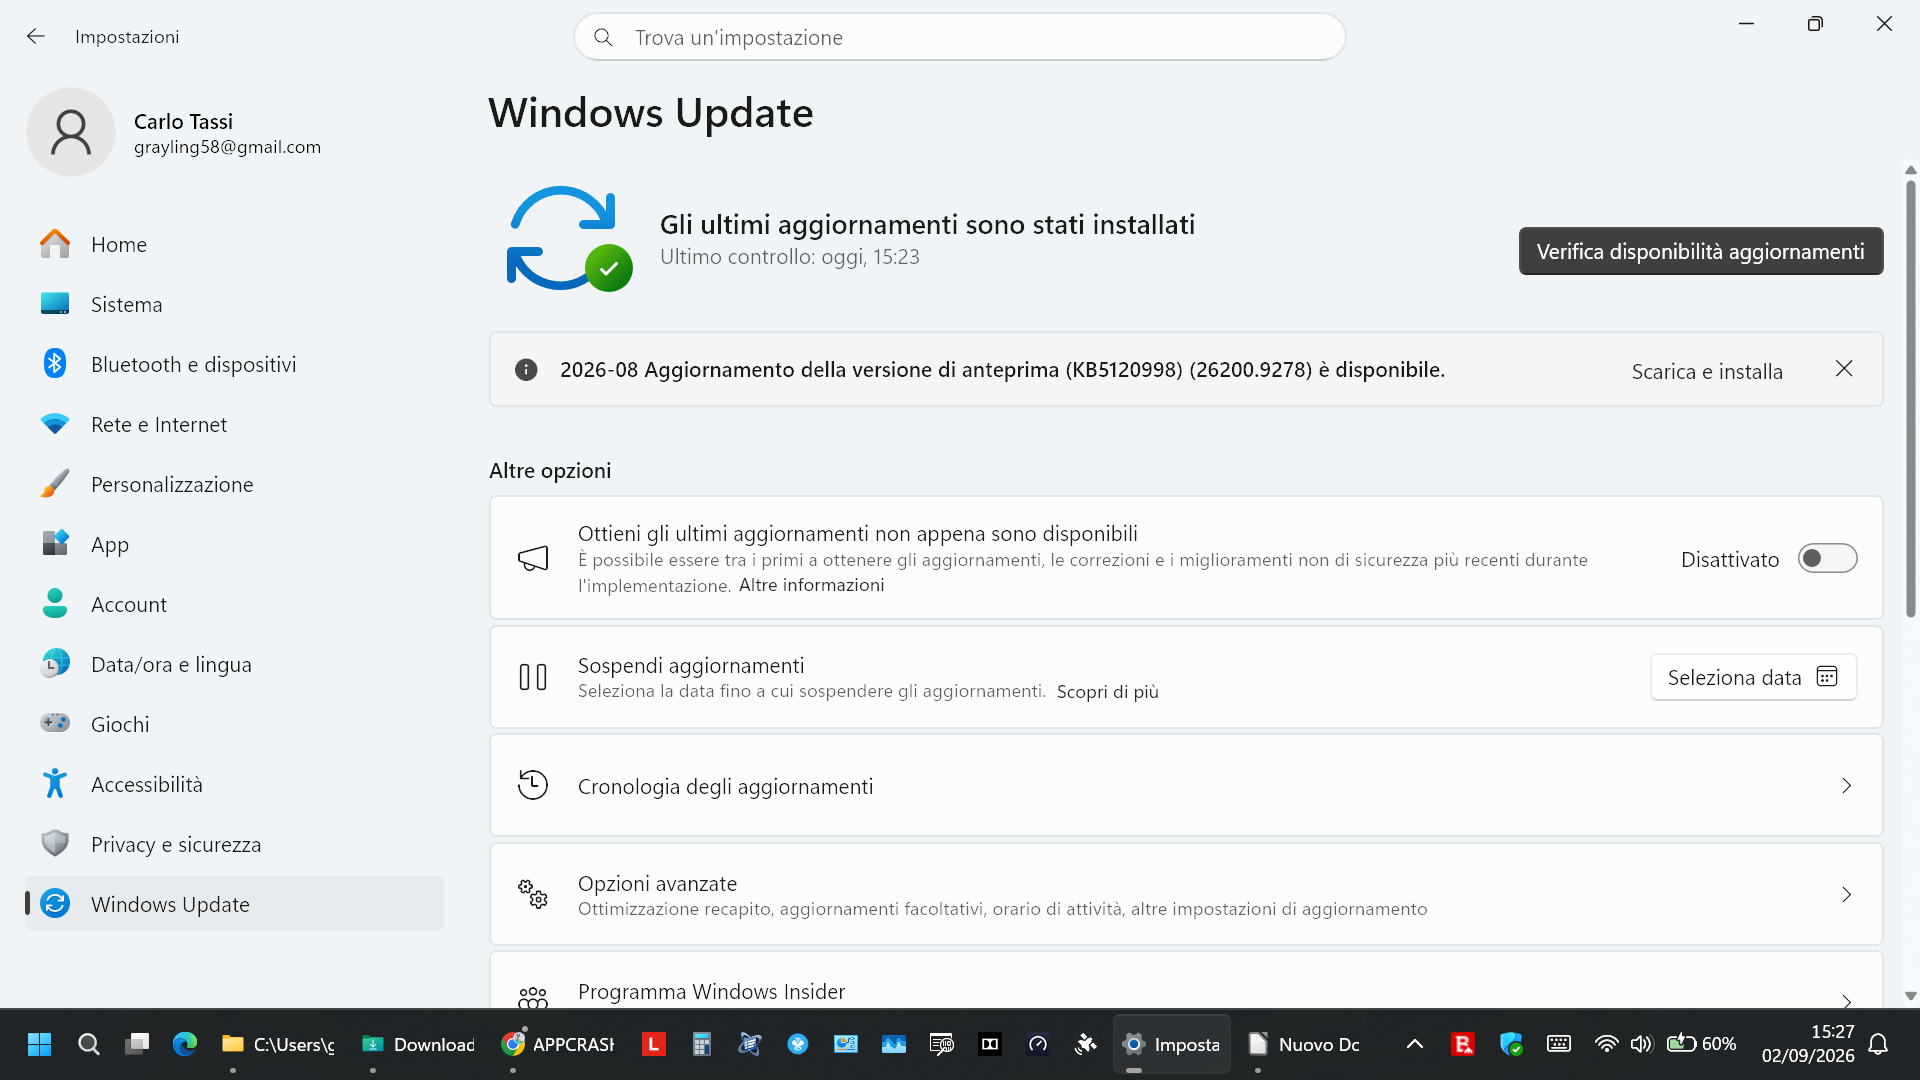Show hidden tray icons chevron

(1414, 1044)
